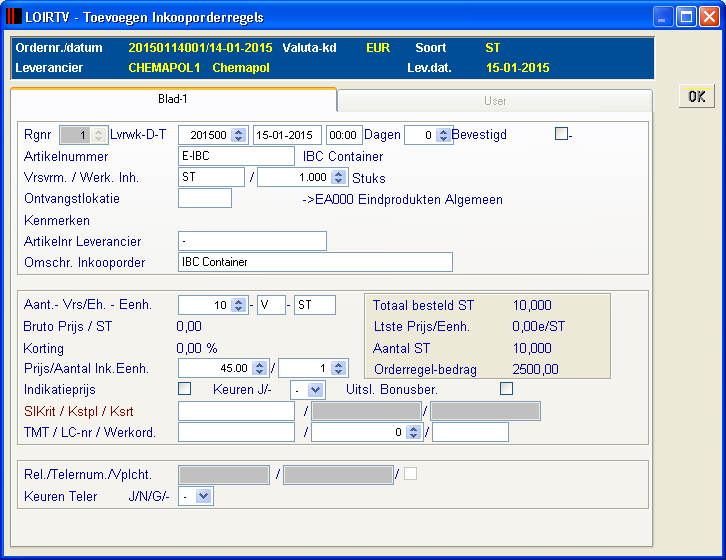
Task: Check the Uitsl. Bonusber. checkbox
Action: (x=506, y=389)
